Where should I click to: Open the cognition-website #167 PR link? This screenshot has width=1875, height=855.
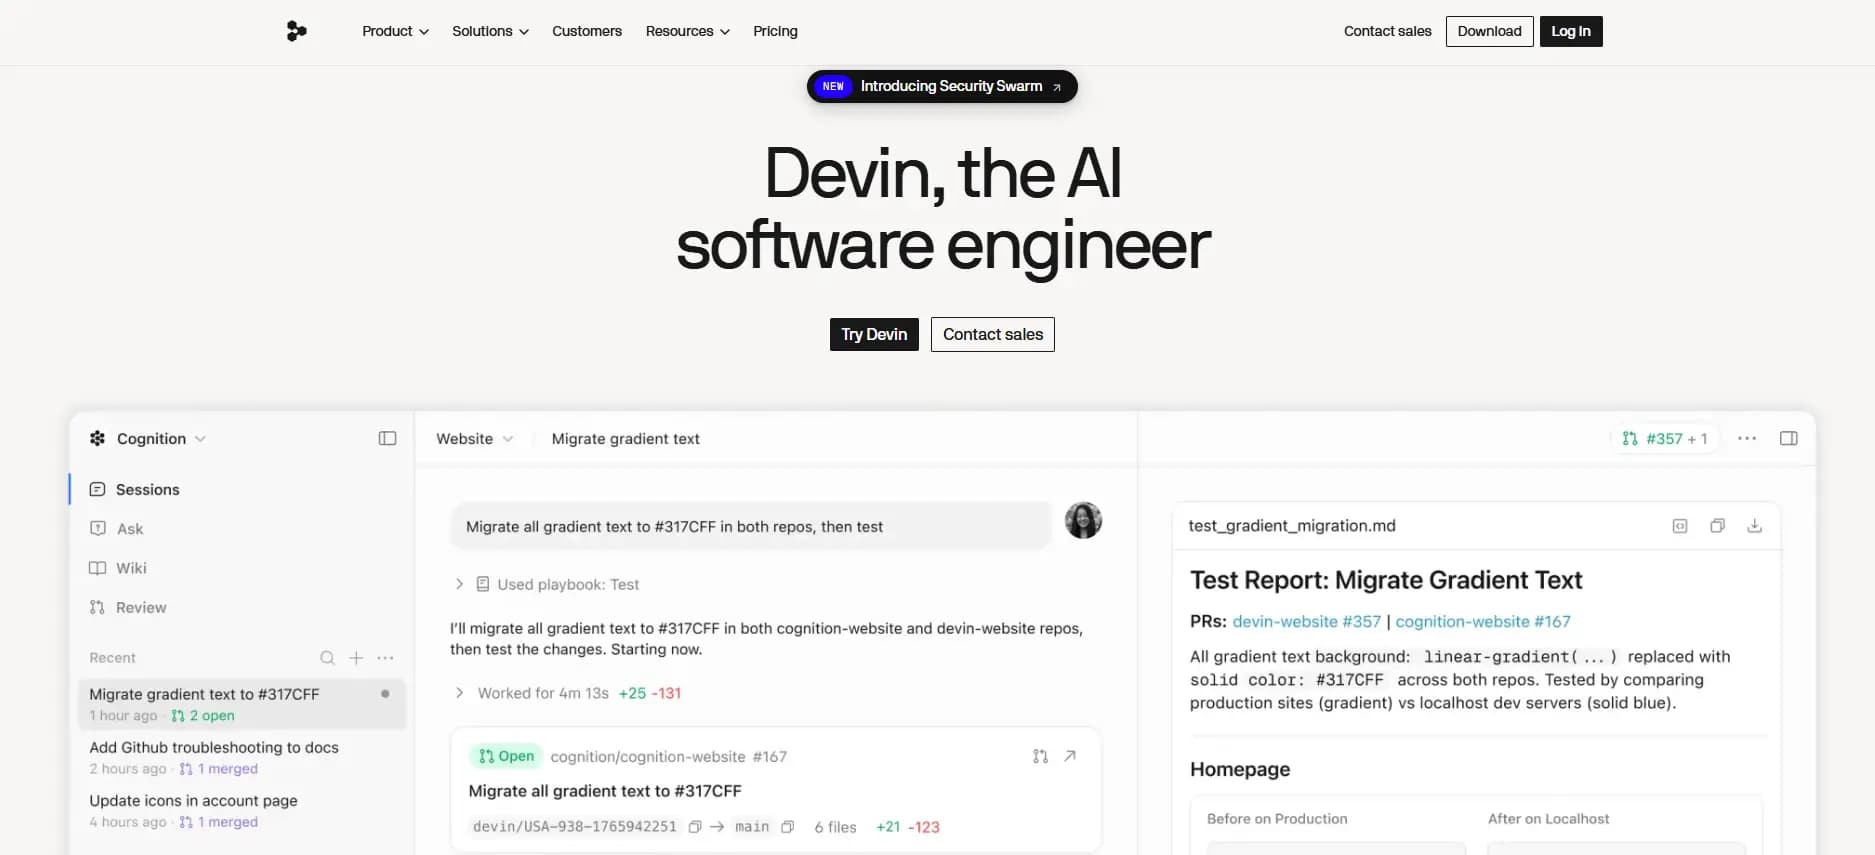coord(1483,621)
